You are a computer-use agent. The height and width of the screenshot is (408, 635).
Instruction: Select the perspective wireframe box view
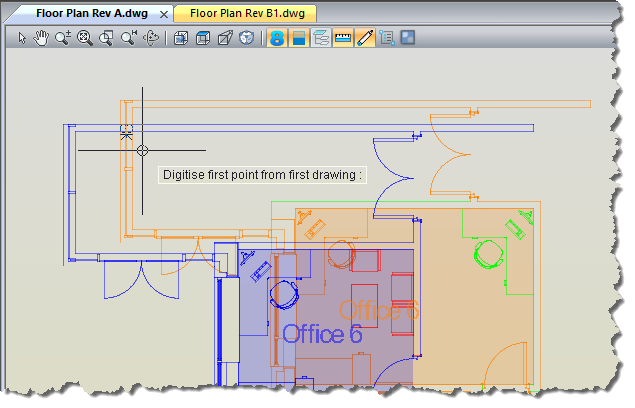pos(225,38)
